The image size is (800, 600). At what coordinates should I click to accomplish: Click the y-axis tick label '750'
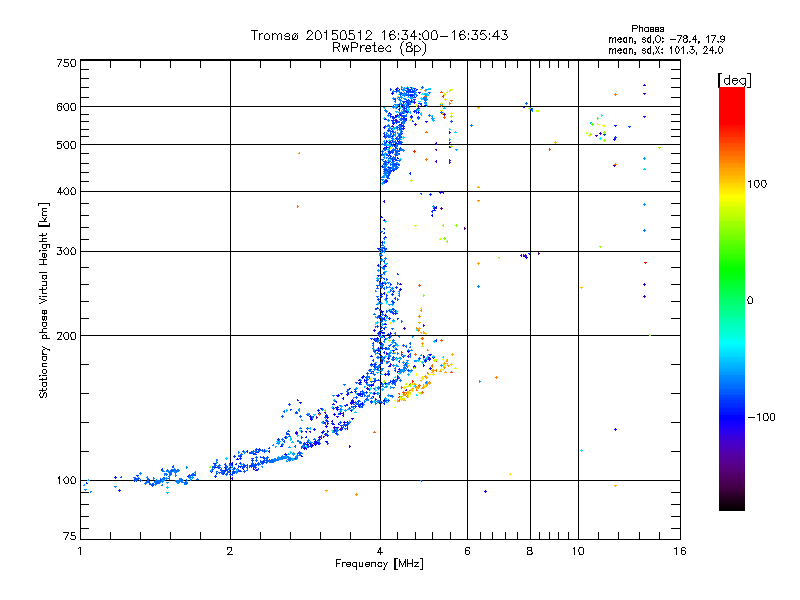pos(66,63)
